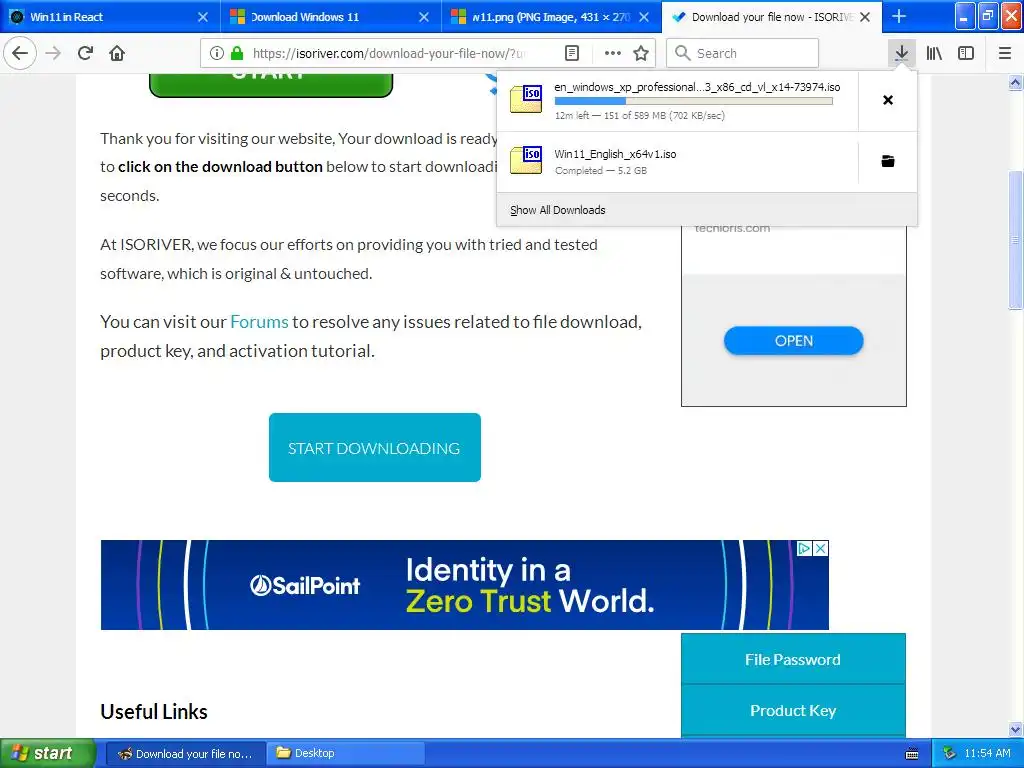Click the green padlock security icon
The height and width of the screenshot is (768, 1024).
pos(237,54)
